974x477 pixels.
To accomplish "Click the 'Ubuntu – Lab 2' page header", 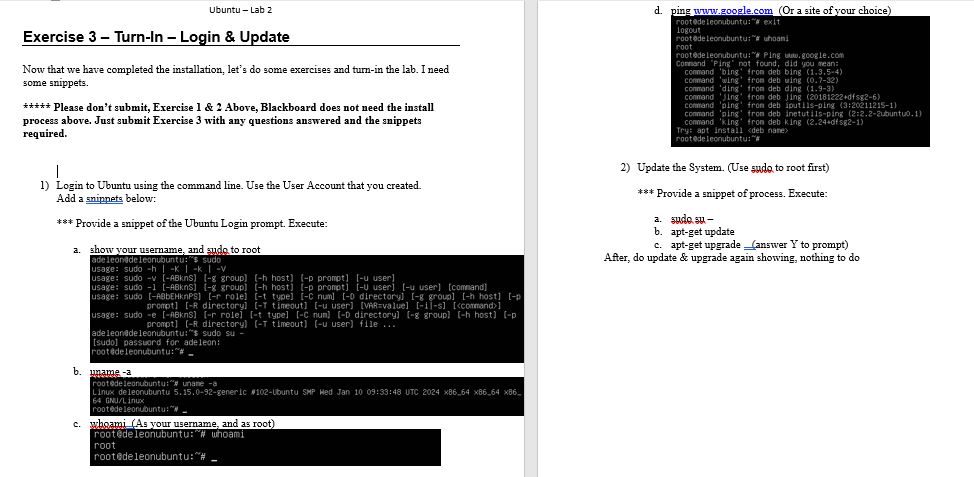I will point(240,10).
